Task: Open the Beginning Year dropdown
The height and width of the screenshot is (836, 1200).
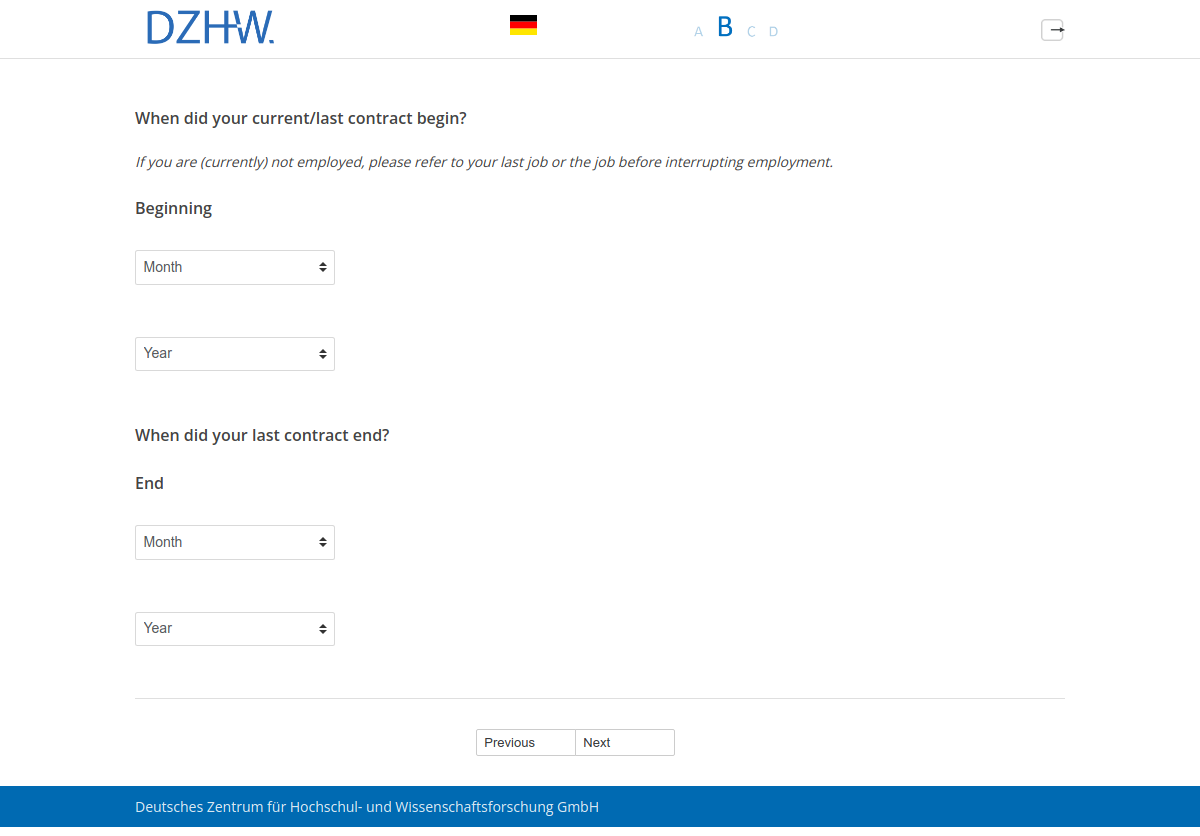Action: [x=235, y=354]
